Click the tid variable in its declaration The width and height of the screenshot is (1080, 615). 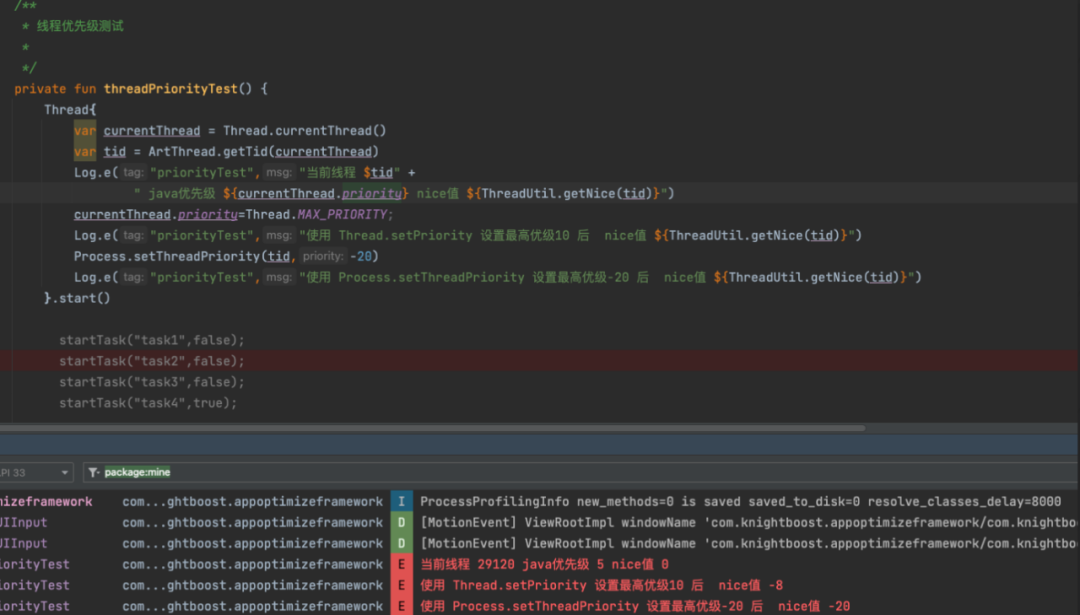tap(115, 152)
